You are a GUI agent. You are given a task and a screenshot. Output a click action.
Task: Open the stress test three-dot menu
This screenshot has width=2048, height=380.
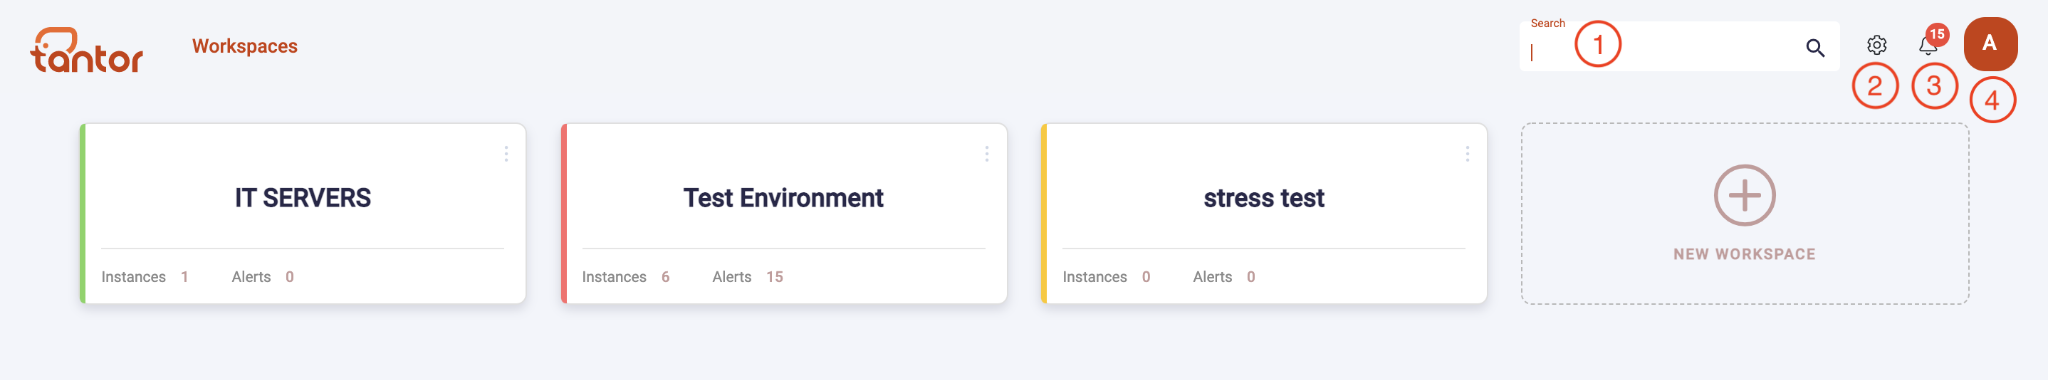pyautogui.click(x=1467, y=154)
